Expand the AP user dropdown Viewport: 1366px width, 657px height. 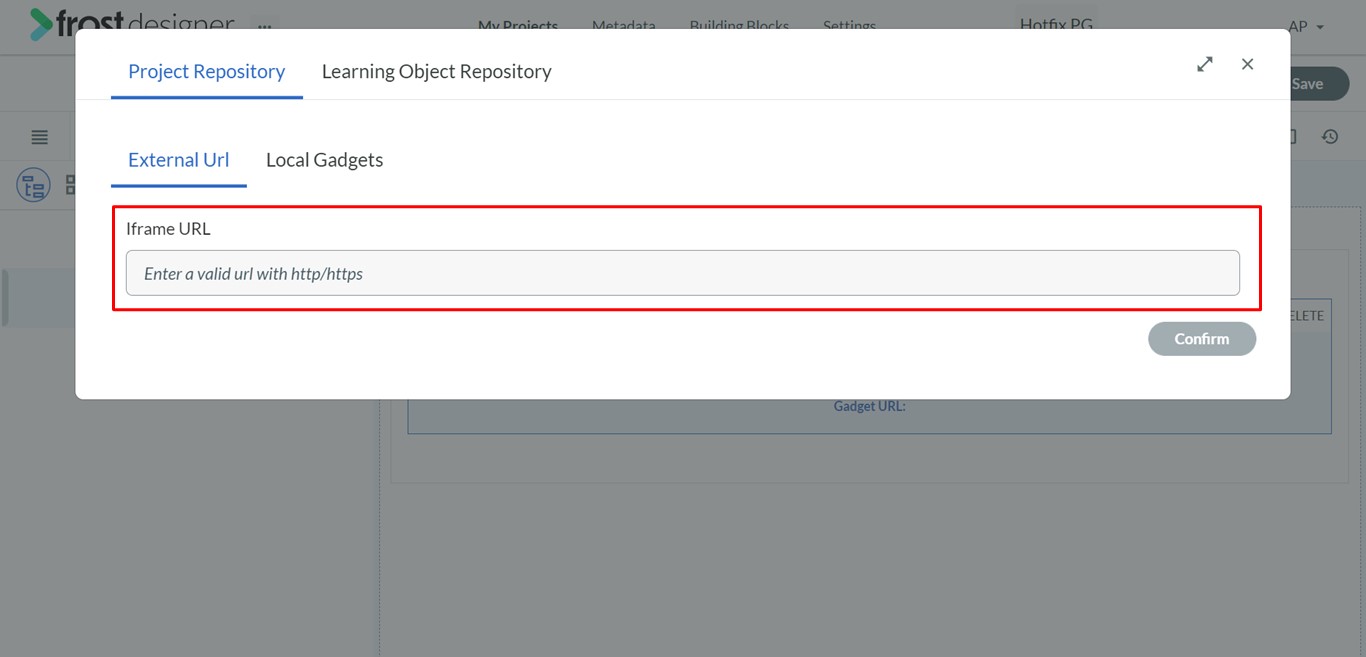point(1306,26)
